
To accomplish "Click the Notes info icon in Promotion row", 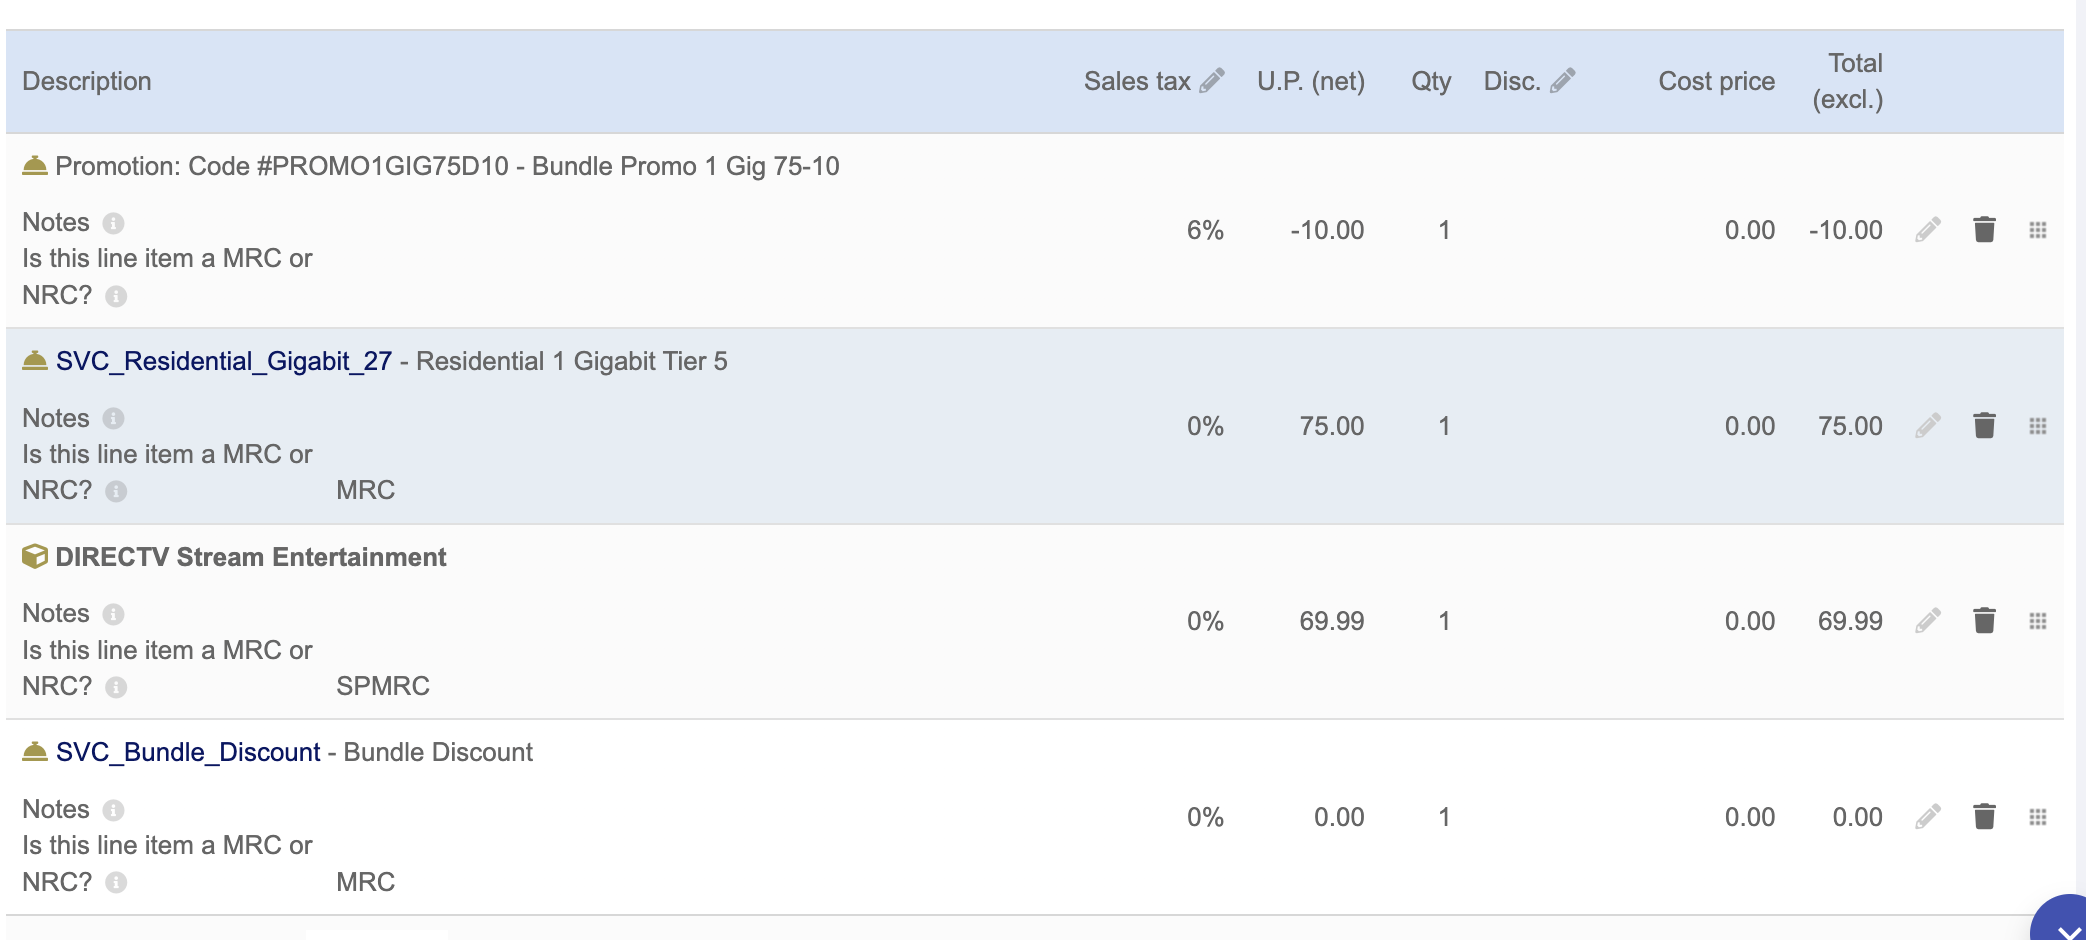I will coord(114,223).
